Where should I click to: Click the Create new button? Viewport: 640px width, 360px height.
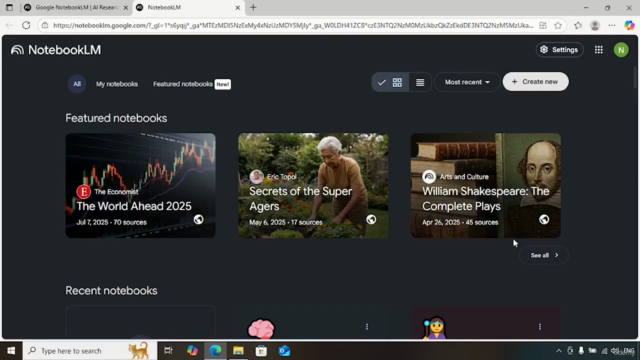point(535,82)
